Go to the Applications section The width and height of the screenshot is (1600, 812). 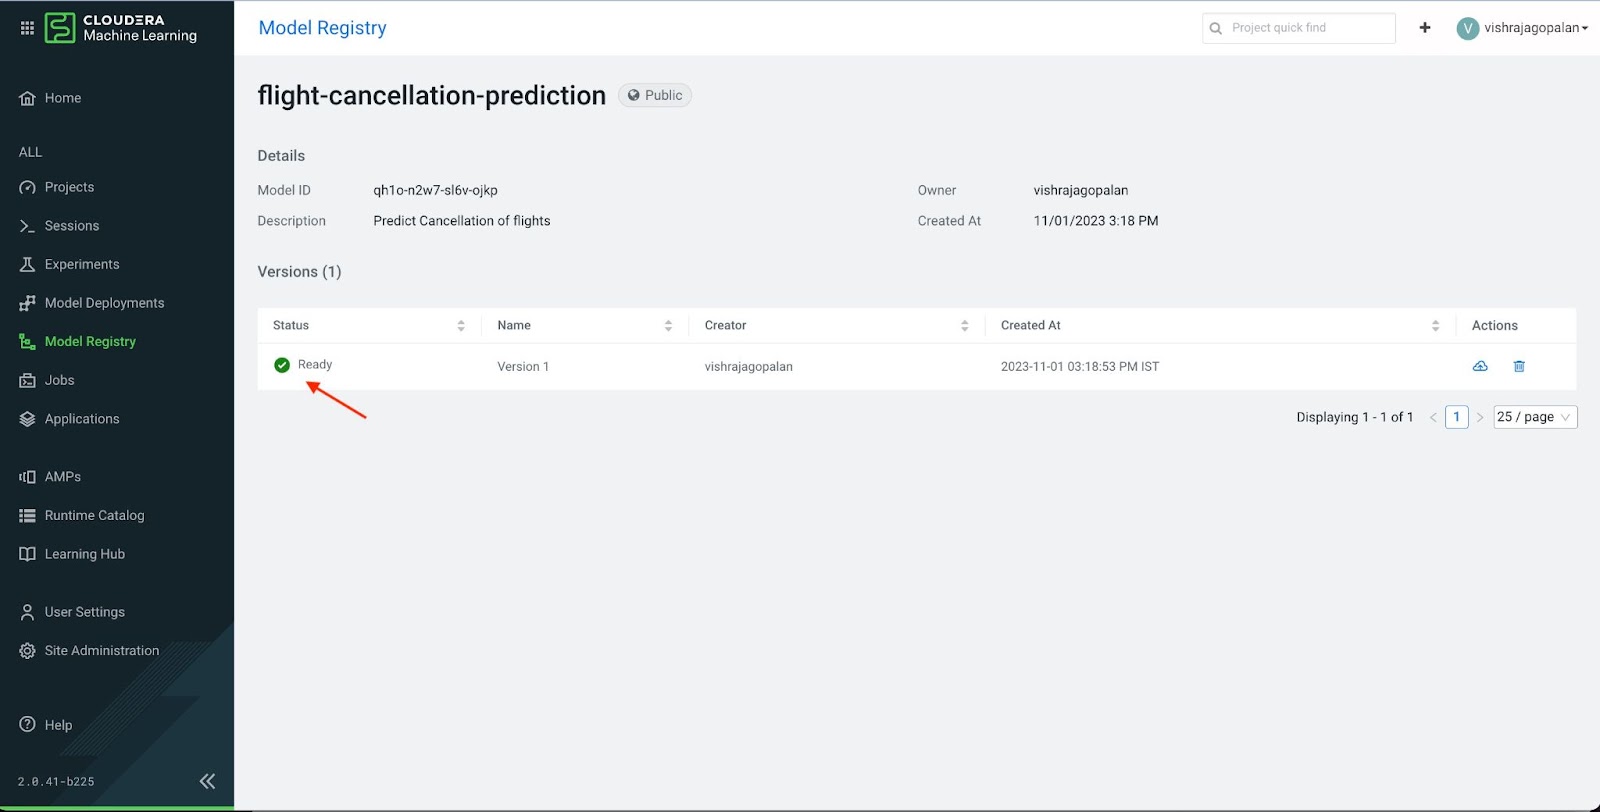(x=82, y=418)
